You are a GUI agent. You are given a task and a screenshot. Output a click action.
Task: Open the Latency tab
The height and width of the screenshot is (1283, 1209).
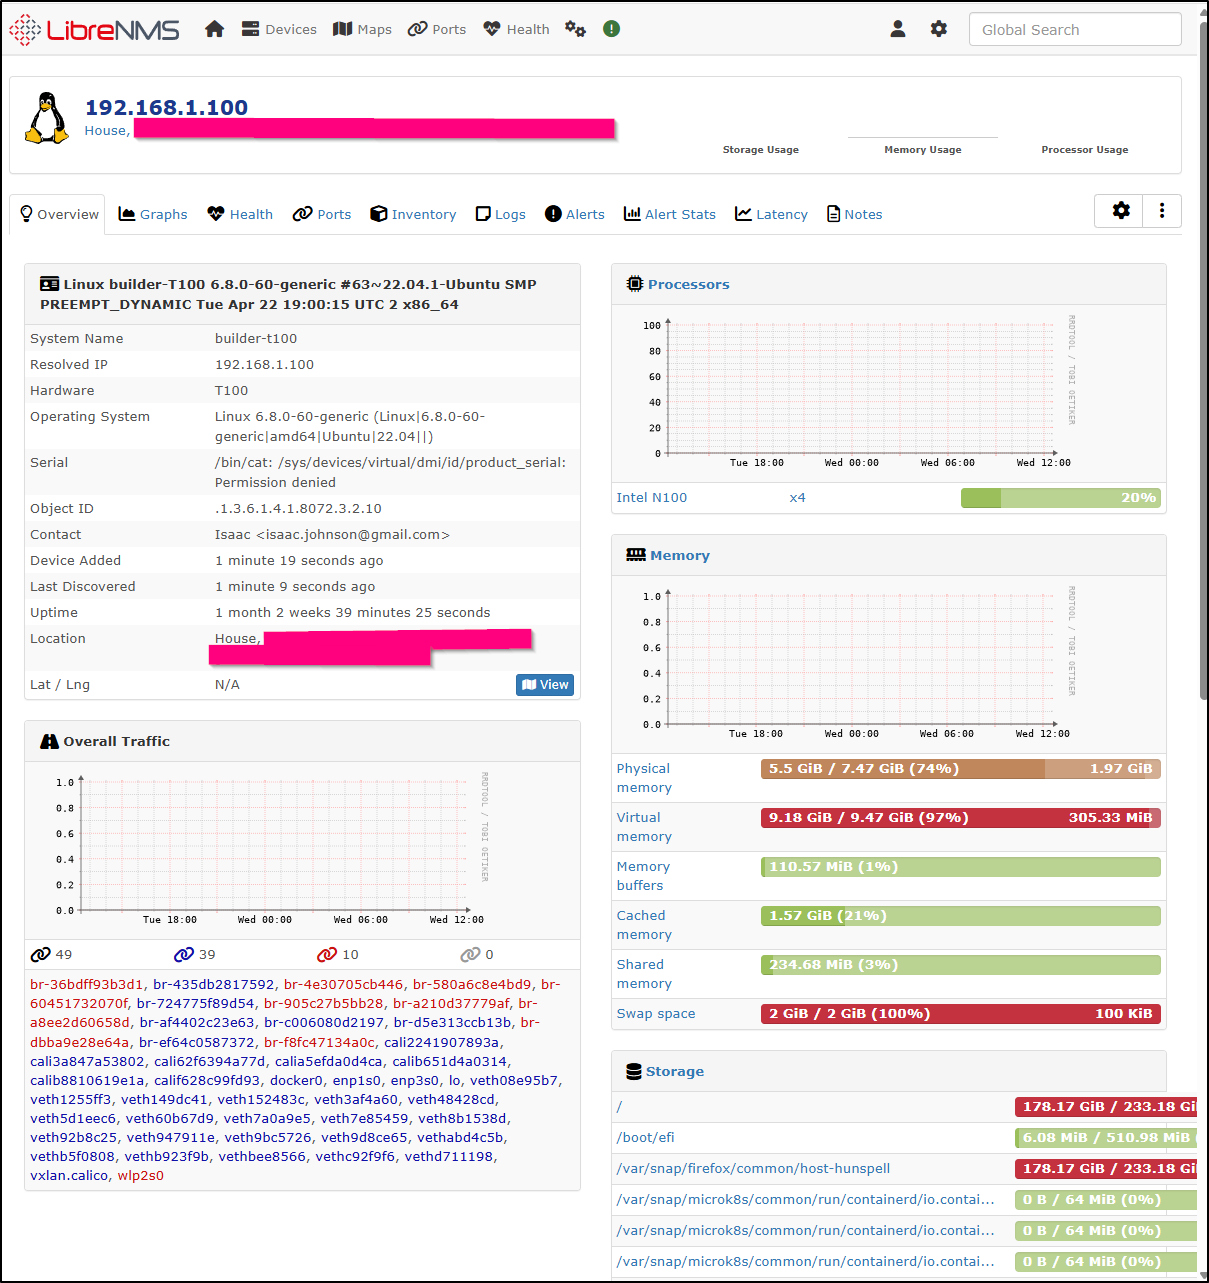tap(771, 214)
